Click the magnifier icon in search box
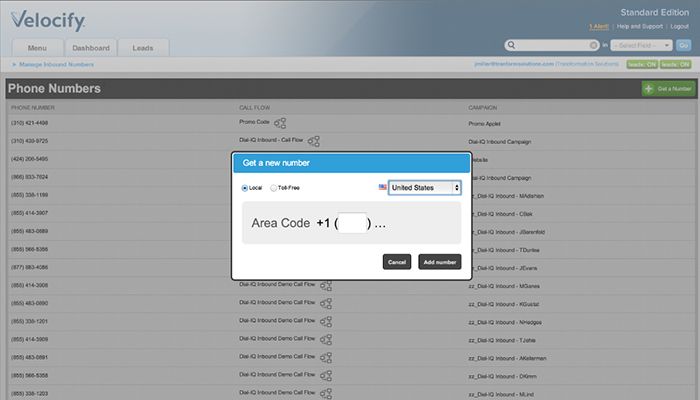 [512, 45]
